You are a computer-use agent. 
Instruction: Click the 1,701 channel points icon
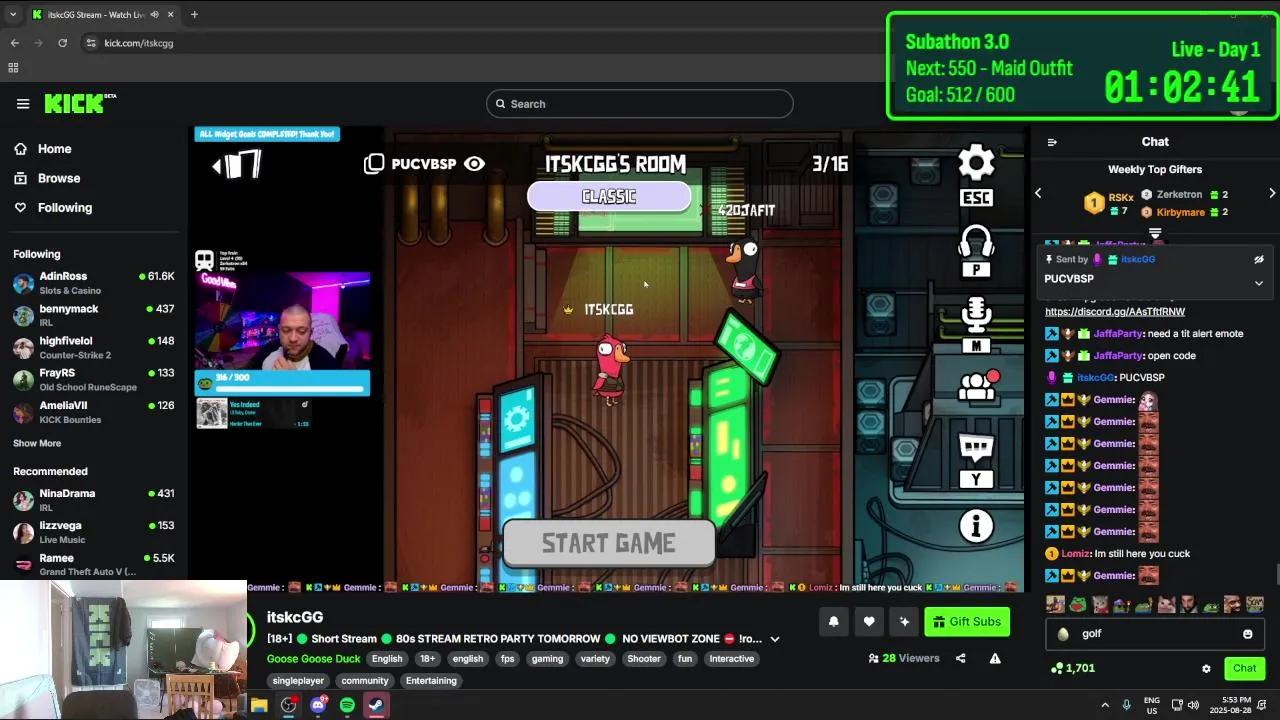coord(1057,668)
